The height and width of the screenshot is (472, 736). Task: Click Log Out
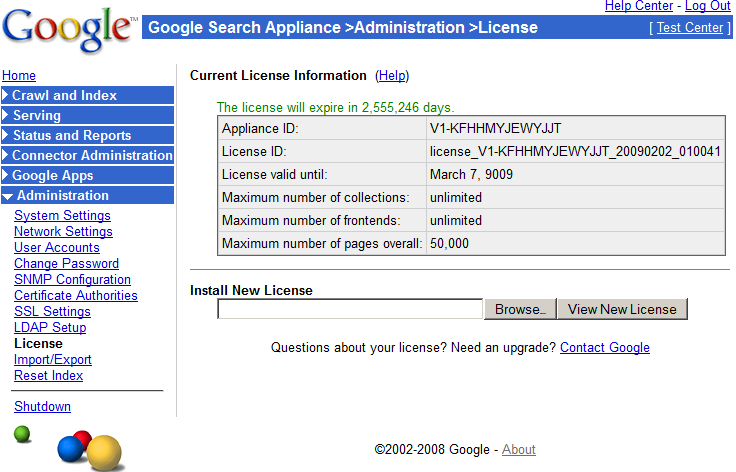coord(707,6)
